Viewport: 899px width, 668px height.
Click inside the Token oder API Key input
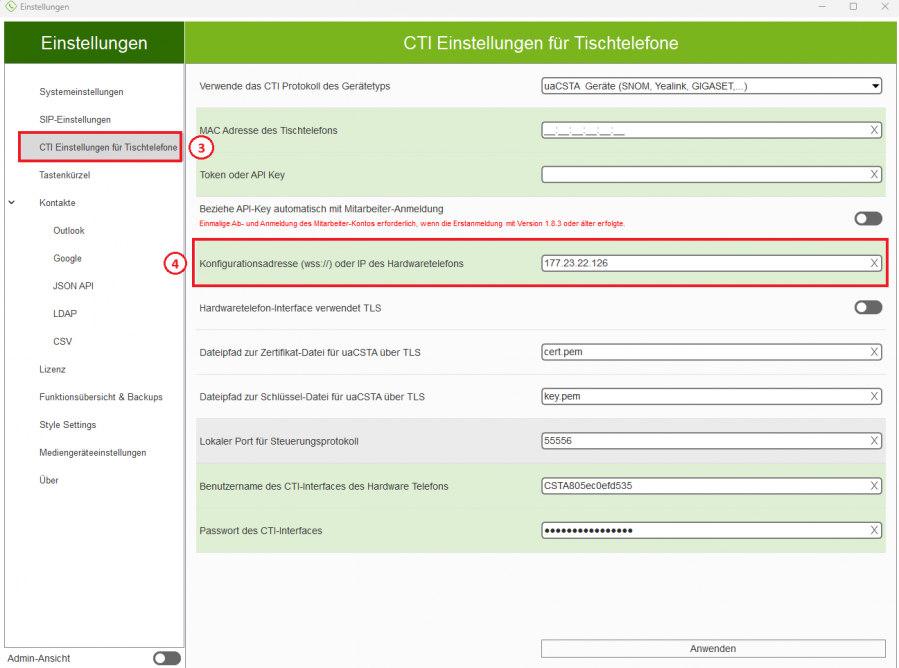click(700, 173)
